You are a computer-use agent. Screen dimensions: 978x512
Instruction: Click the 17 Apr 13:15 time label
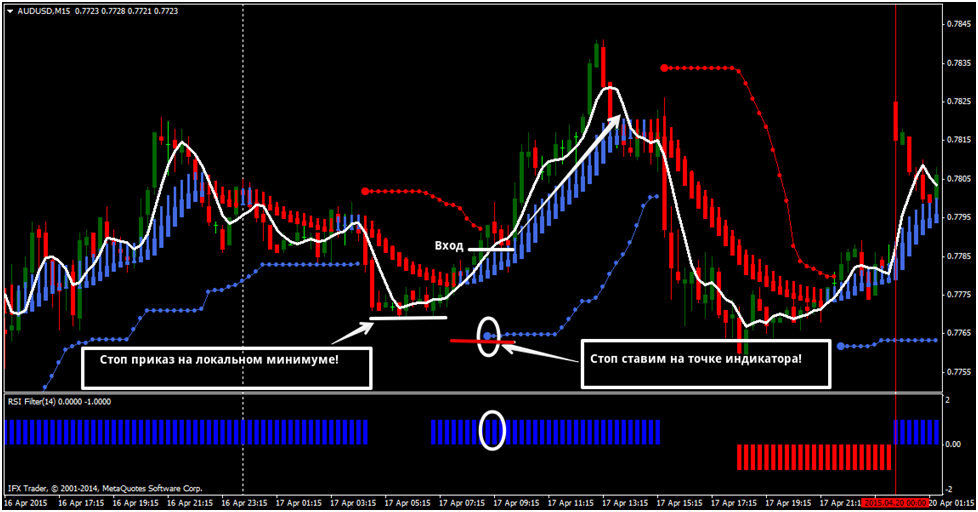[626, 502]
